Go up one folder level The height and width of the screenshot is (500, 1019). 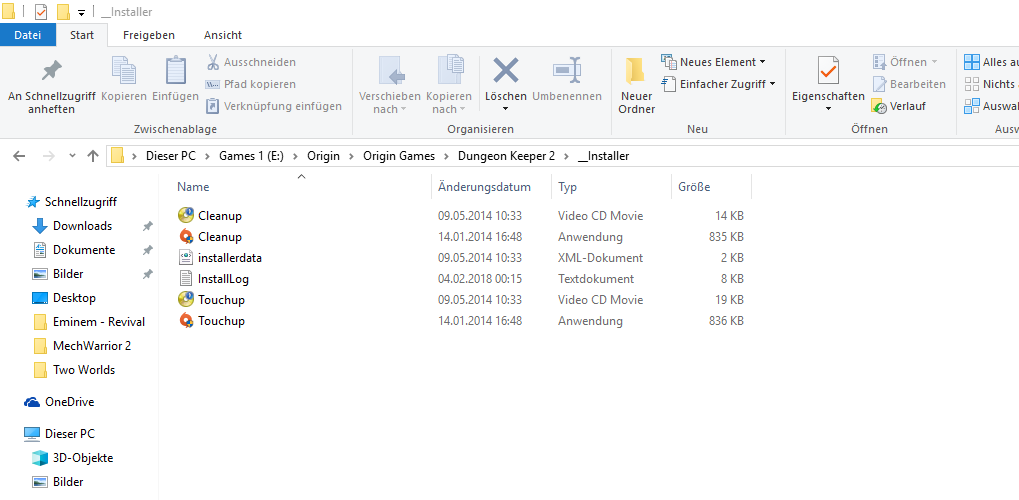(x=93, y=156)
